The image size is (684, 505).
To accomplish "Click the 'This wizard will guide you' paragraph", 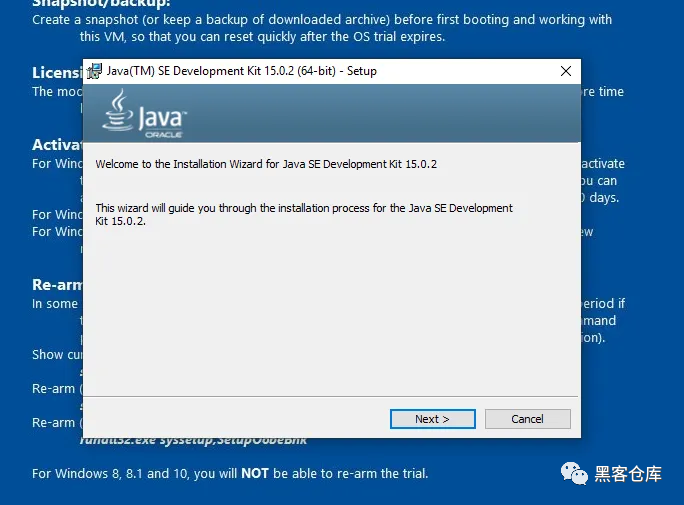I will point(304,214).
